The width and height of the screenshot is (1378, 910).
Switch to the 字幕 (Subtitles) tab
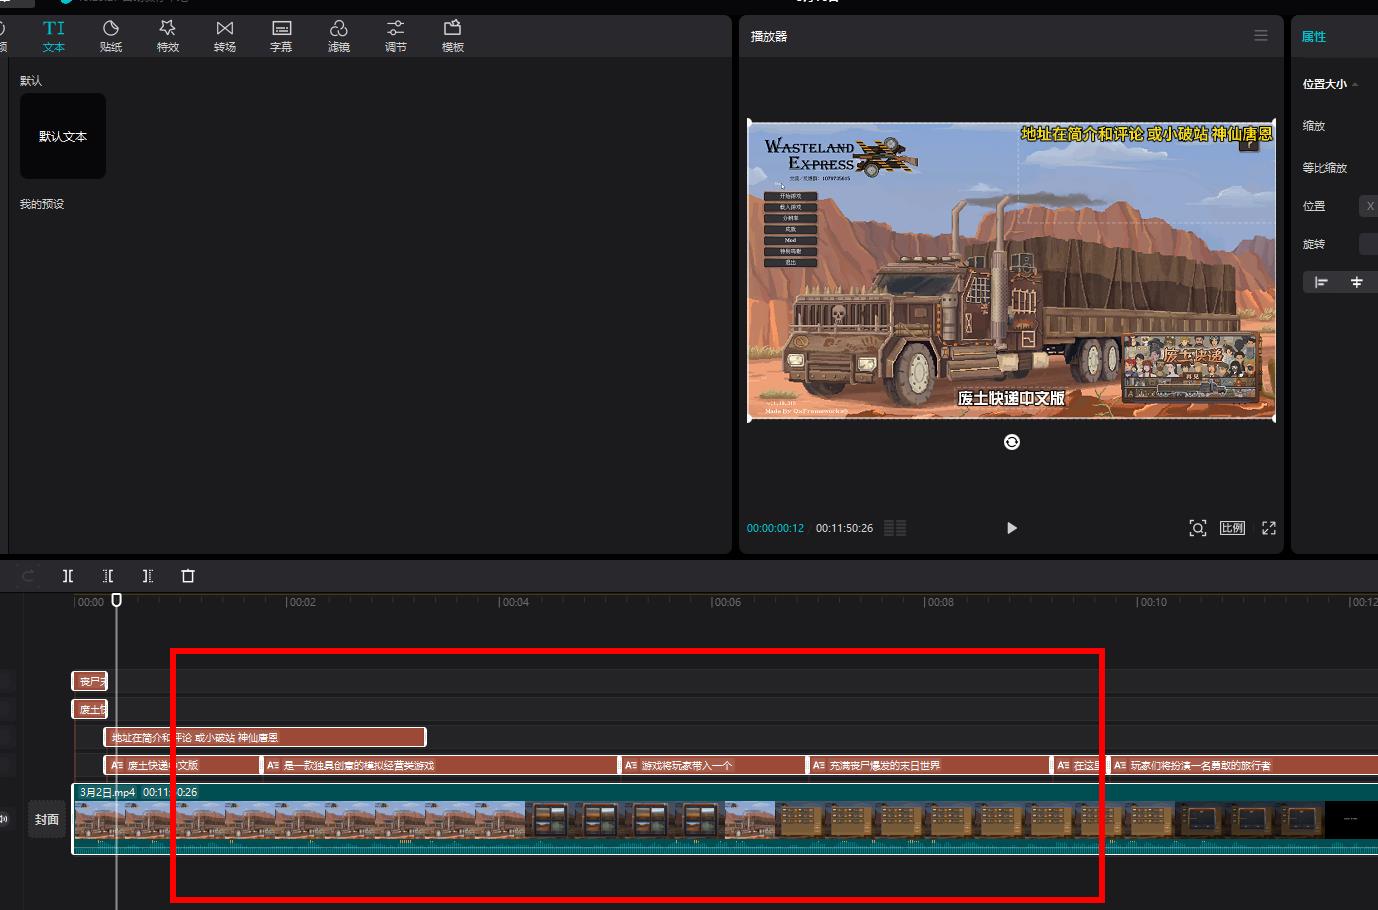click(282, 36)
